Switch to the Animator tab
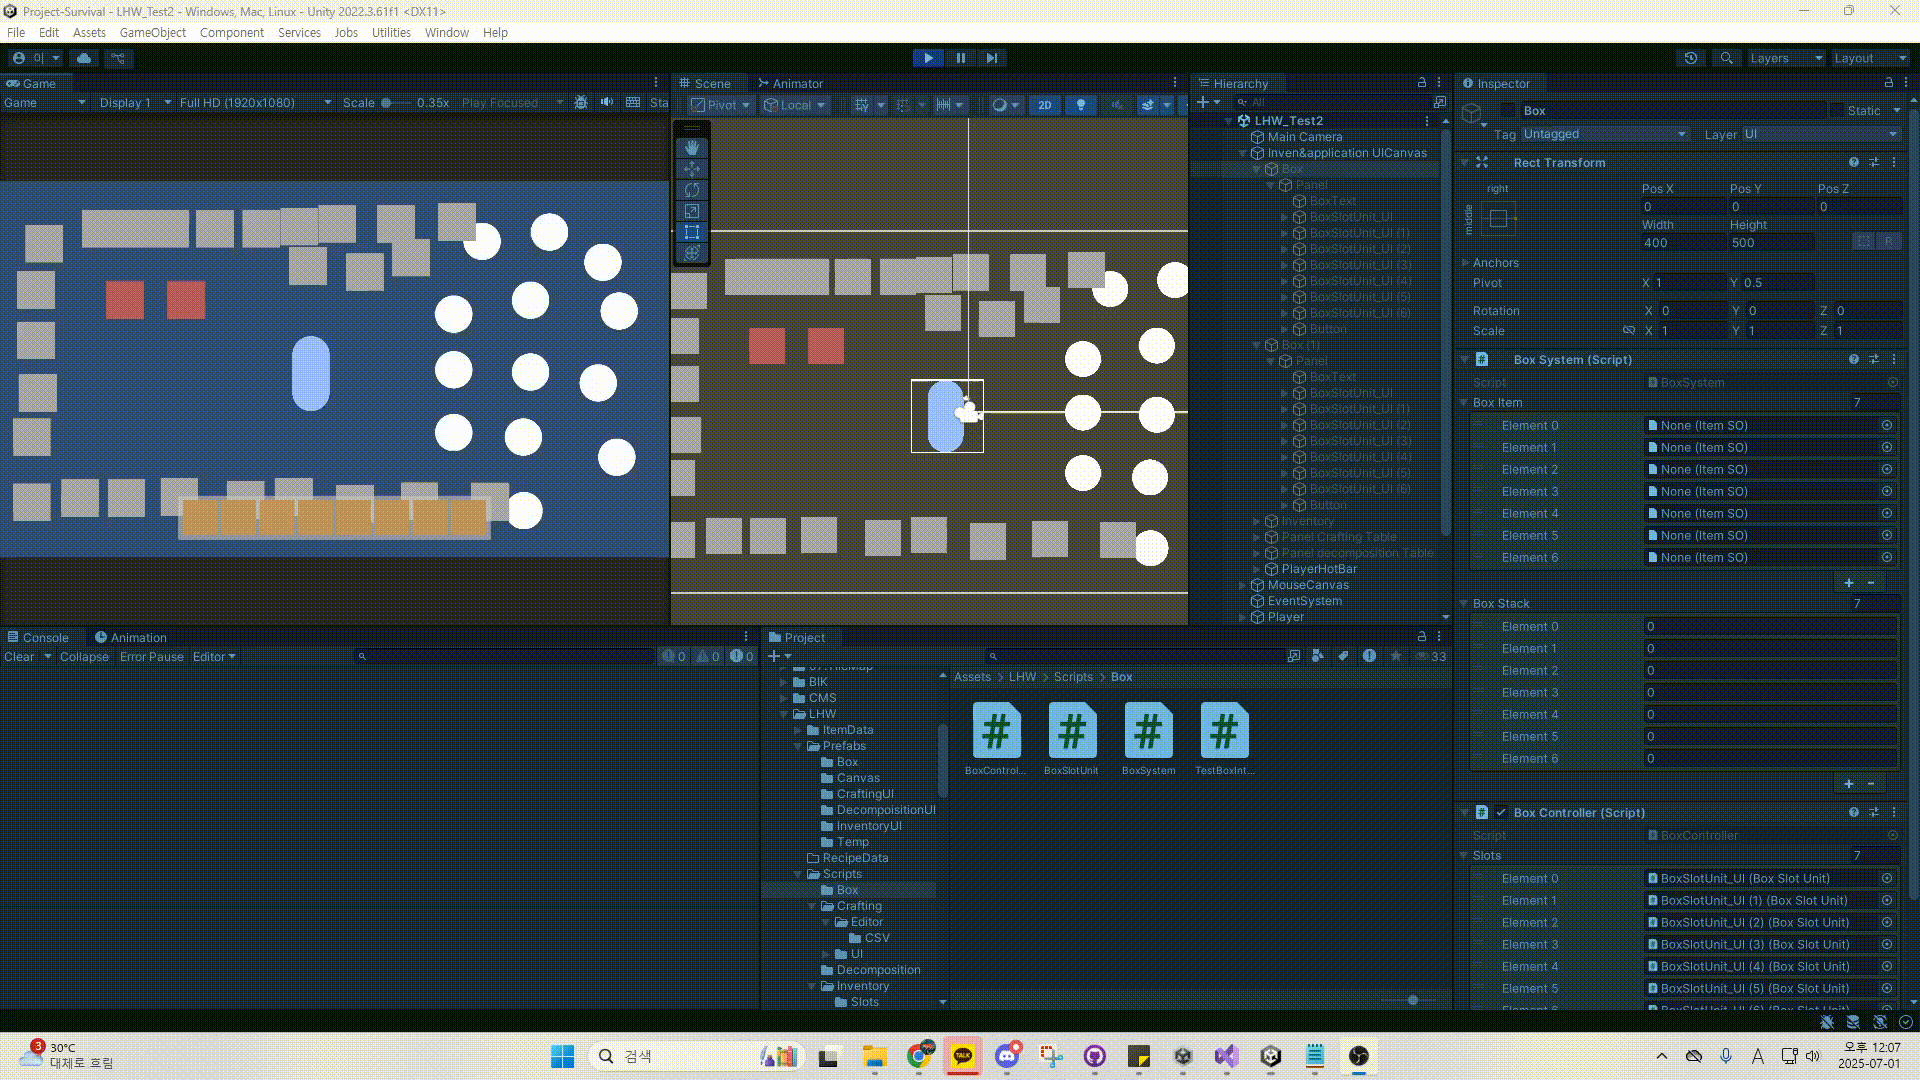The height and width of the screenshot is (1080, 1920). click(790, 83)
